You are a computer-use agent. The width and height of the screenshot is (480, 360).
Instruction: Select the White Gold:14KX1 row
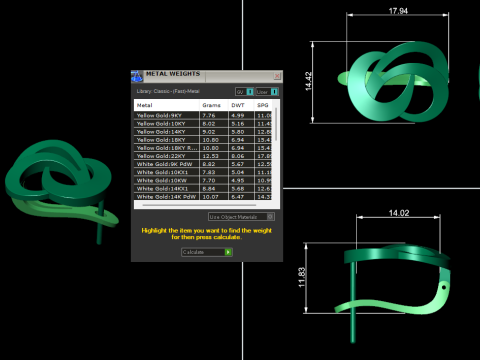pyautogui.click(x=203, y=189)
